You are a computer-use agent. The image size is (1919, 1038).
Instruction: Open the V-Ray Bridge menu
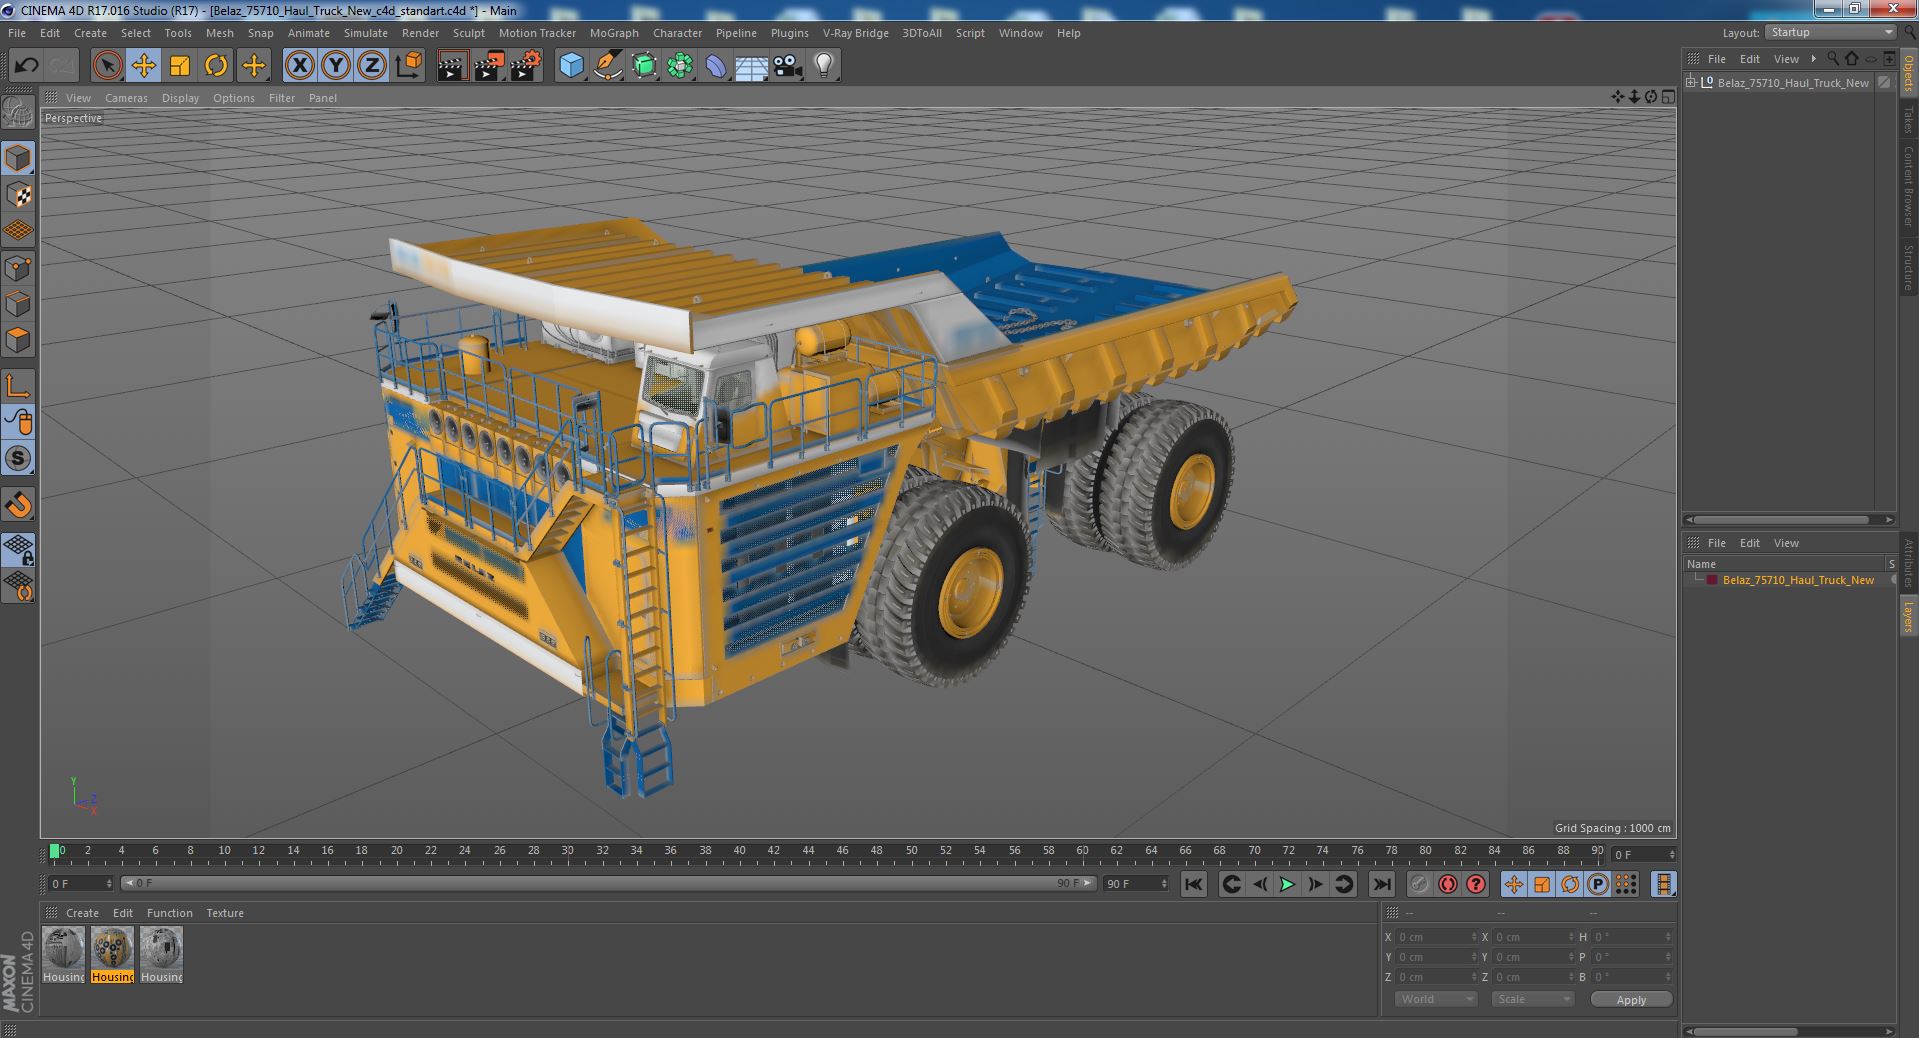(855, 33)
